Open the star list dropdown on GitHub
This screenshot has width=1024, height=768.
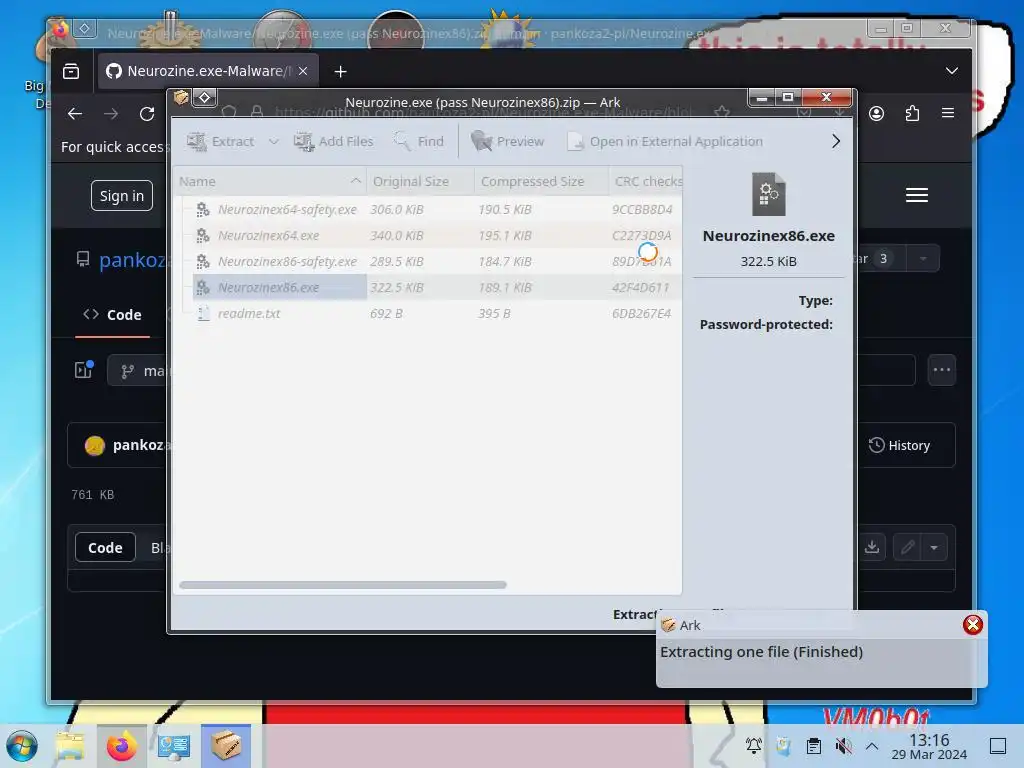pyautogui.click(x=923, y=259)
